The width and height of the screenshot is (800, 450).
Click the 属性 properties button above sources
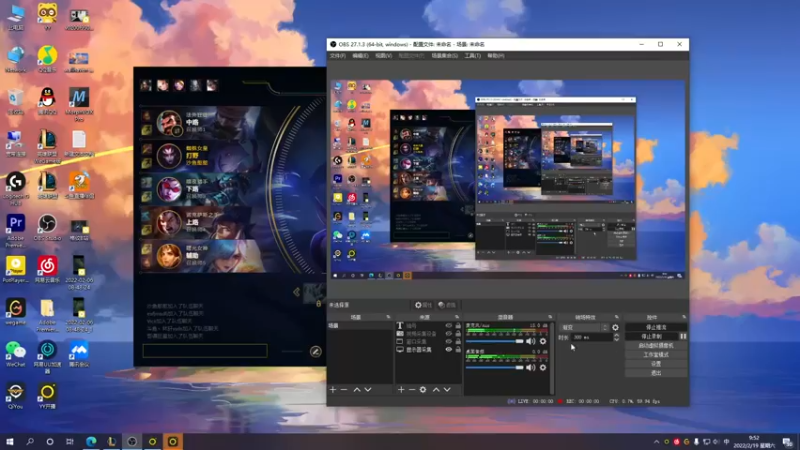pos(423,305)
